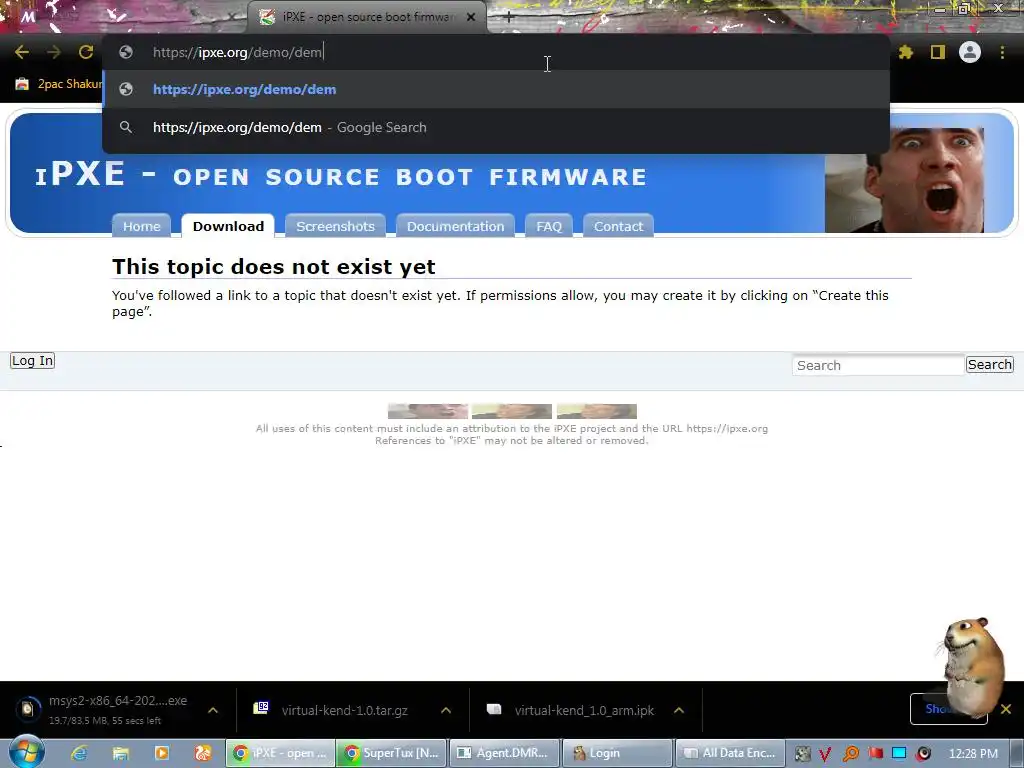Image resolution: width=1024 pixels, height=768 pixels.
Task: Go to the FAQ tab
Action: [x=549, y=226]
